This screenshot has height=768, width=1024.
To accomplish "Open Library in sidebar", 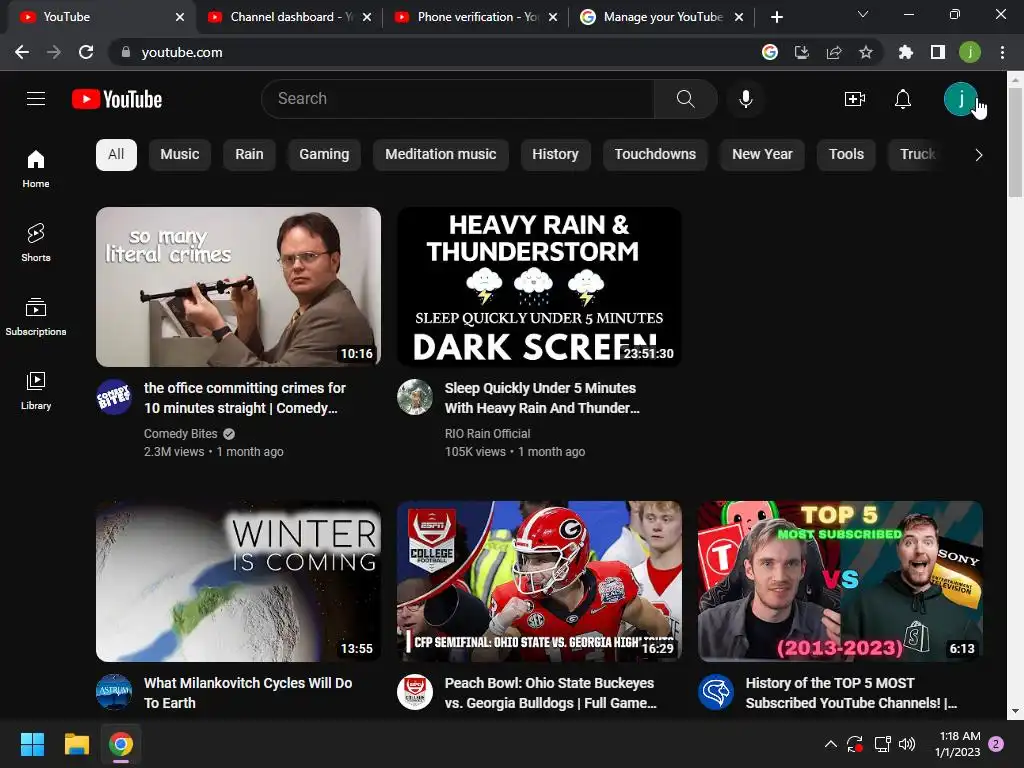I will point(36,390).
